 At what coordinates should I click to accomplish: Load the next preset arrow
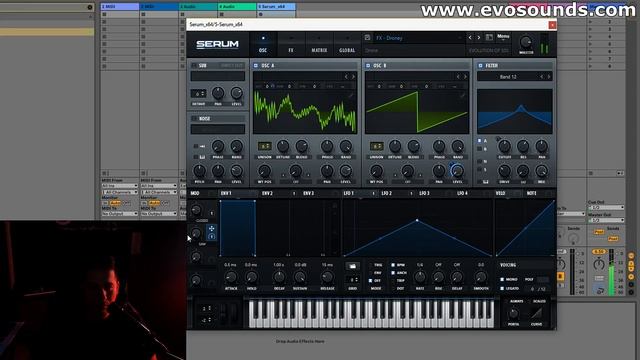point(478,38)
